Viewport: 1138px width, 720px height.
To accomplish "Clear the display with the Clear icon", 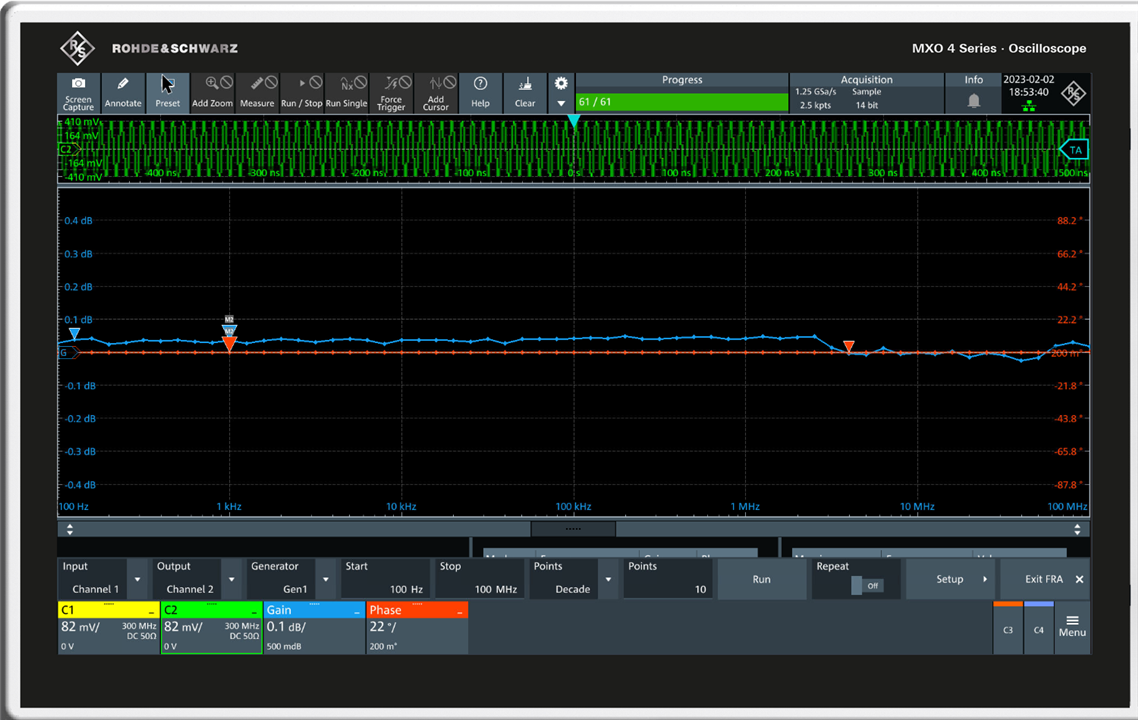I will pyautogui.click(x=525, y=92).
